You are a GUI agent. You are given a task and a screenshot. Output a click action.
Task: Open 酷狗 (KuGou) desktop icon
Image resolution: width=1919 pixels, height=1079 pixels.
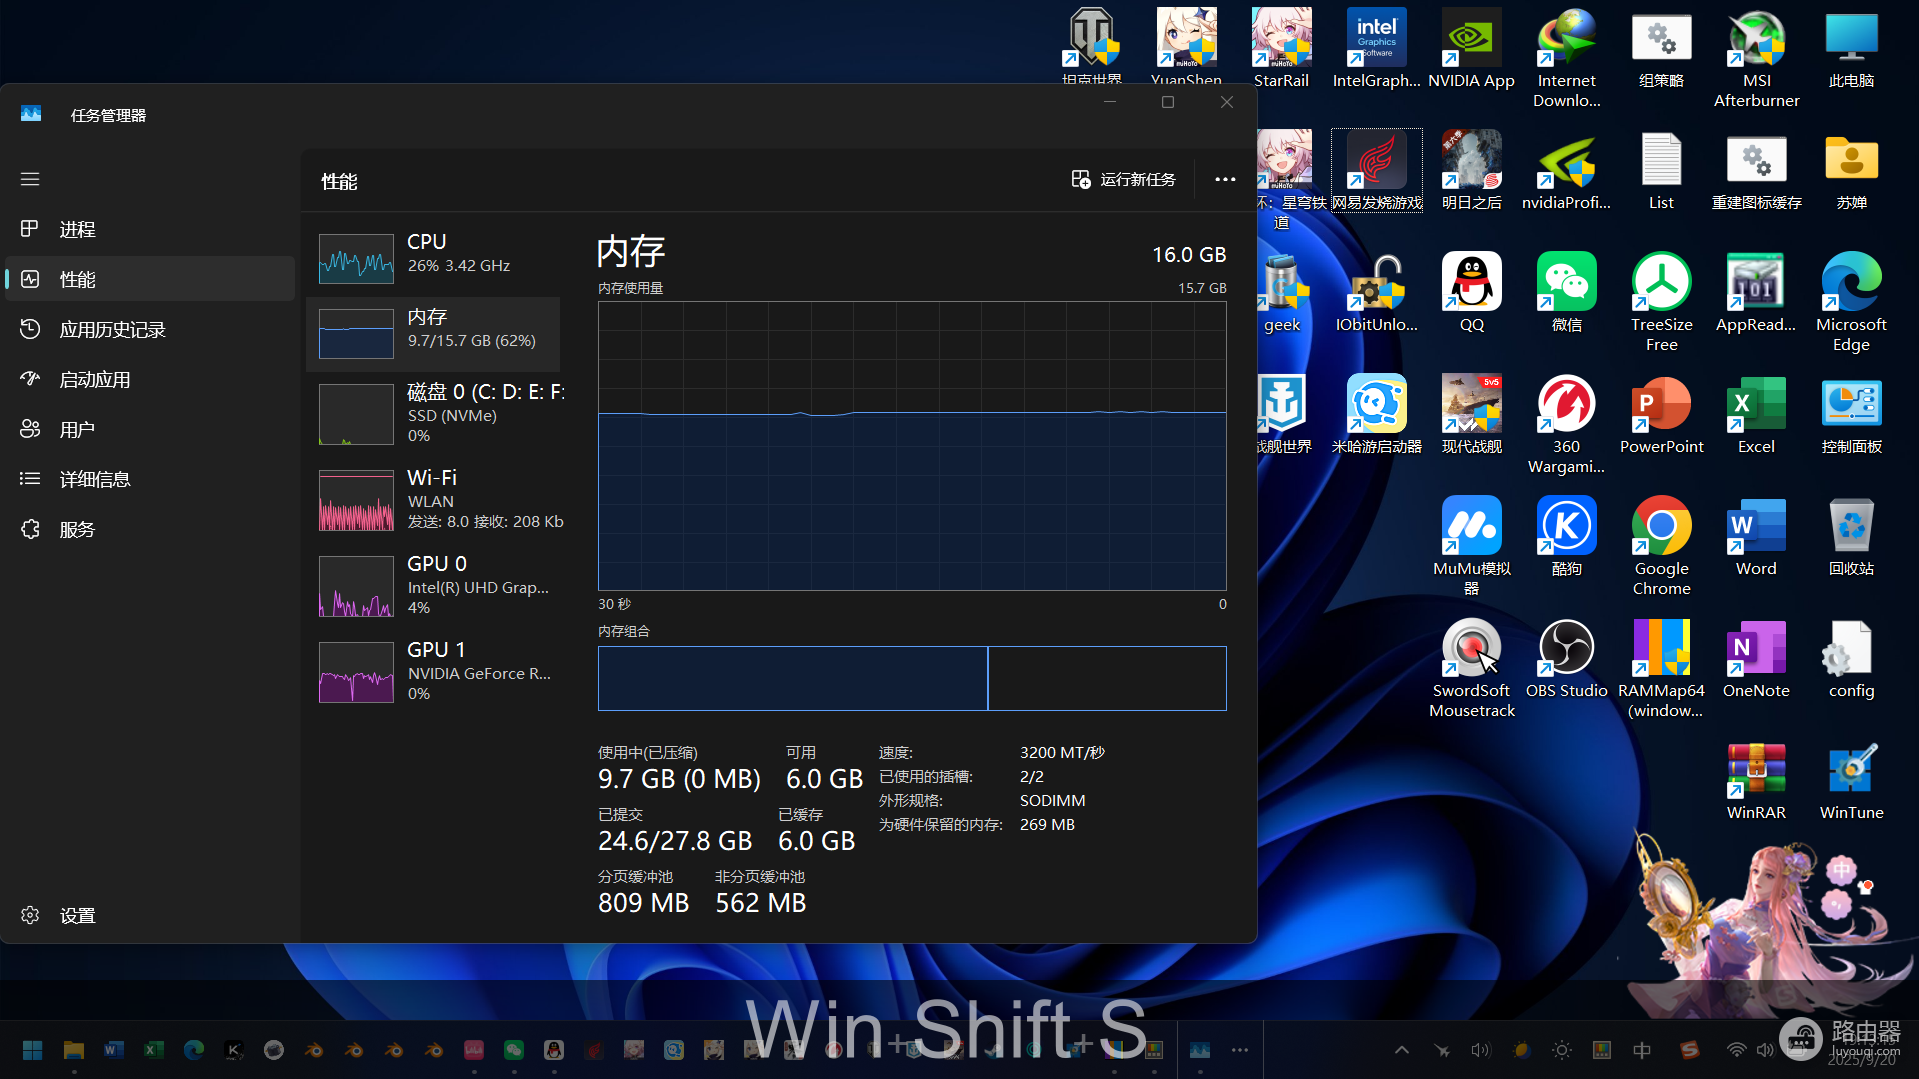coord(1566,537)
